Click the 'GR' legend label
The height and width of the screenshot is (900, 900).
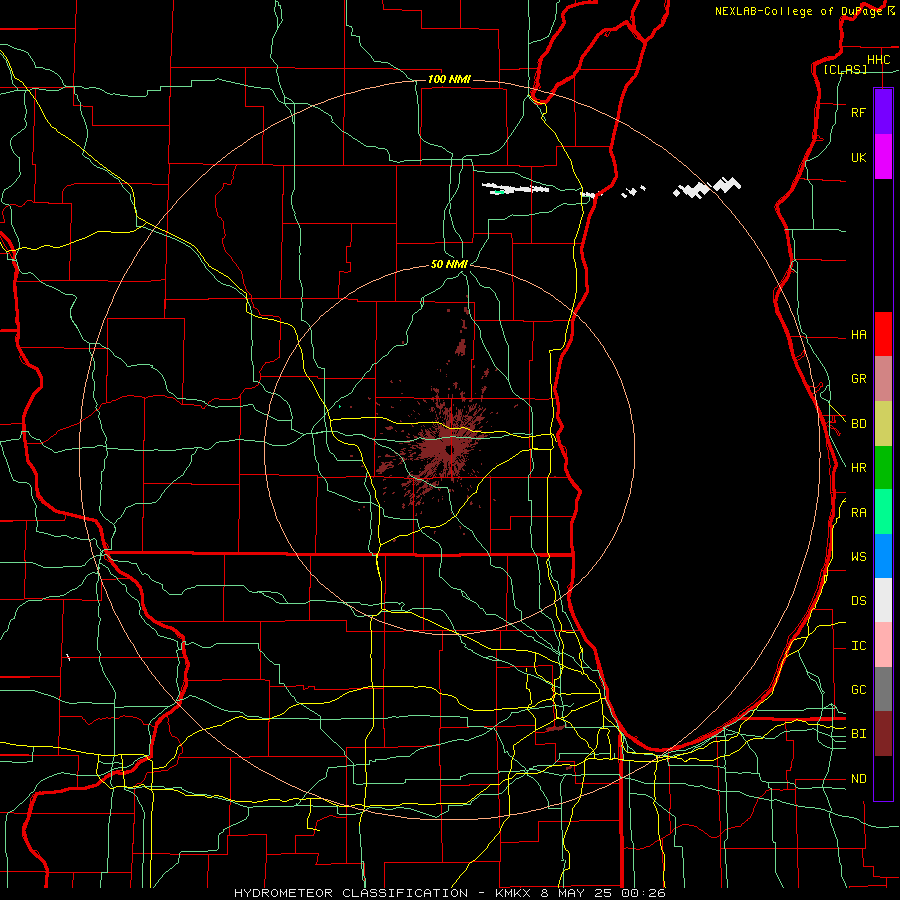(858, 379)
